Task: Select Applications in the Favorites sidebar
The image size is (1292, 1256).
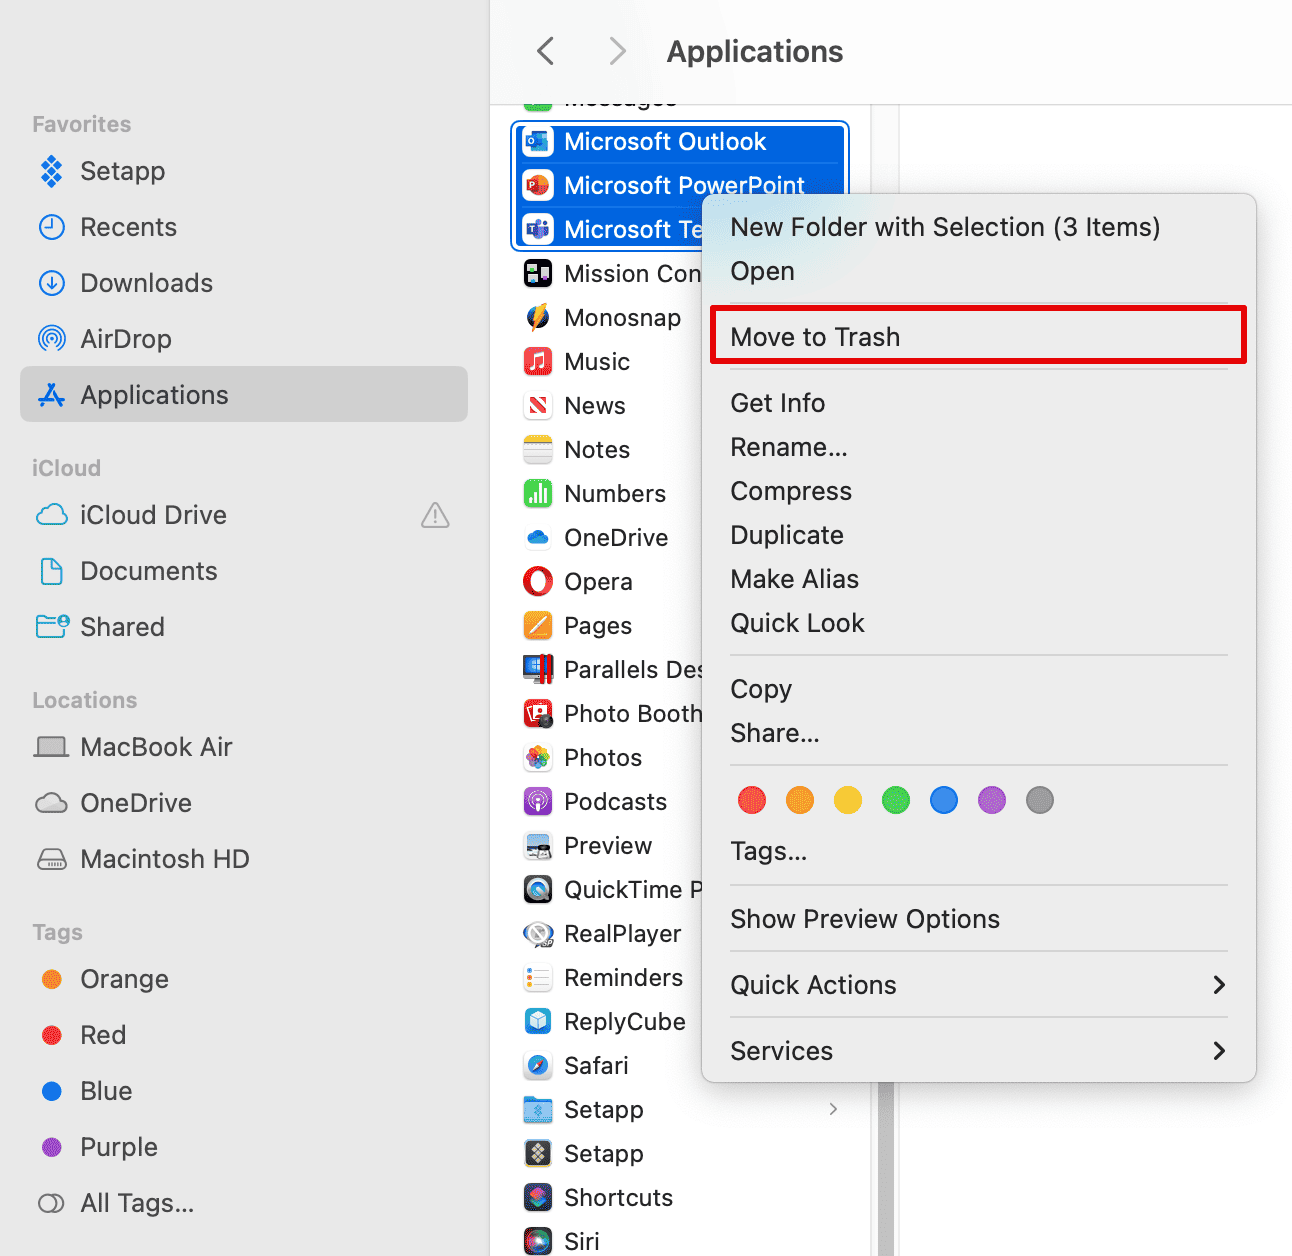Action: 244,395
